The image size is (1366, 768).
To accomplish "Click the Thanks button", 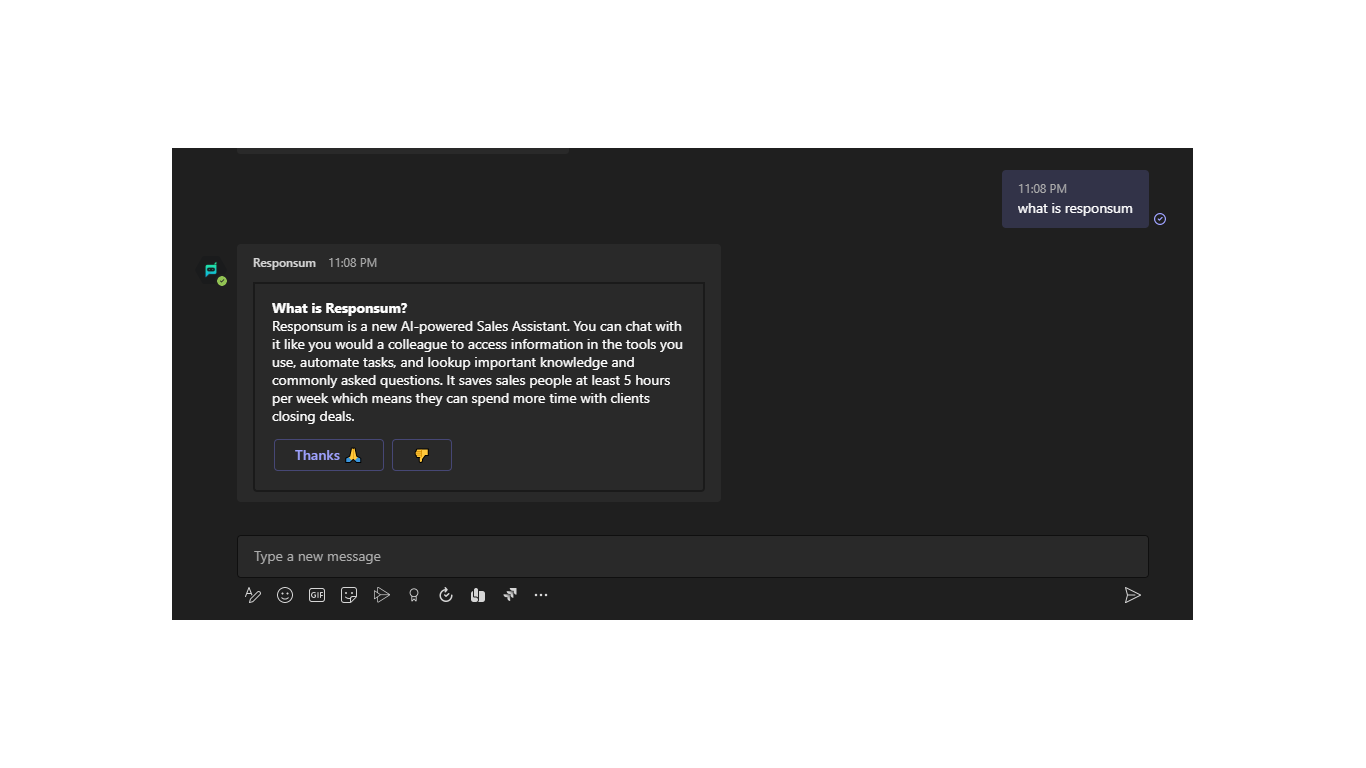I will click(329, 455).
